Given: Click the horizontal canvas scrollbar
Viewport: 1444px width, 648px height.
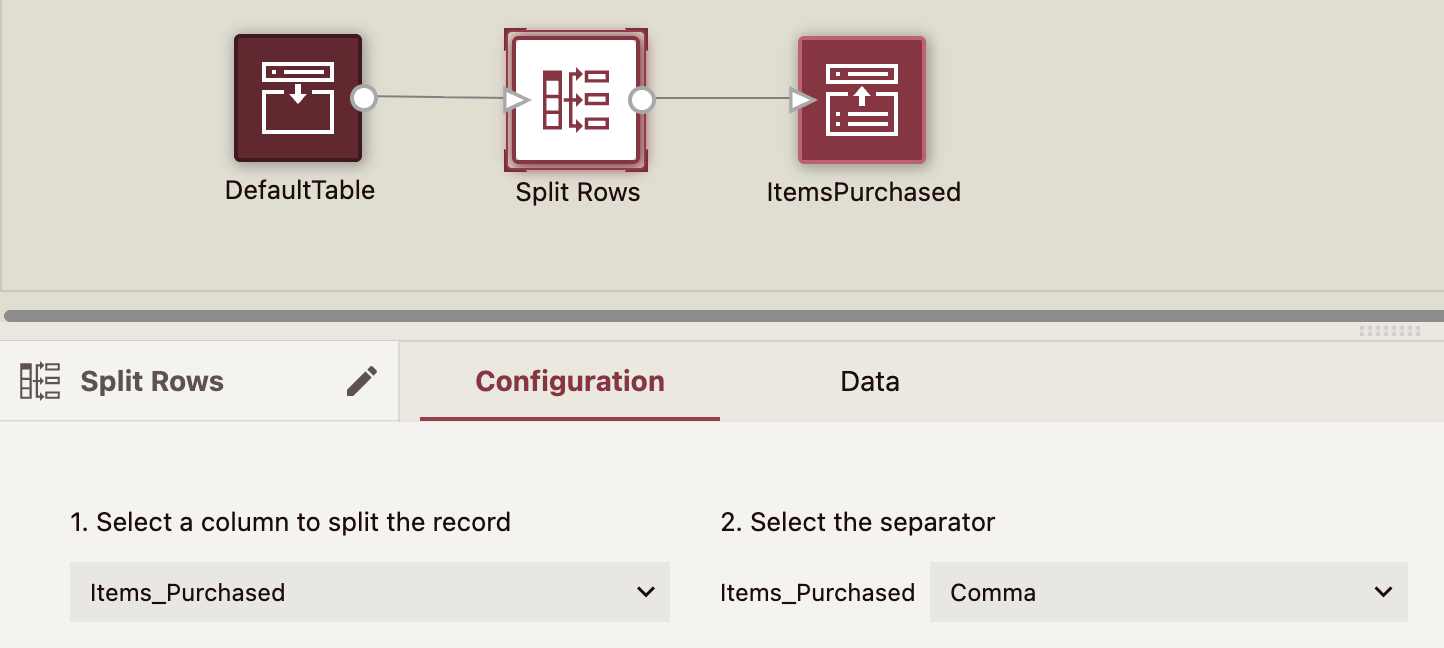Looking at the screenshot, I should 700,316.
